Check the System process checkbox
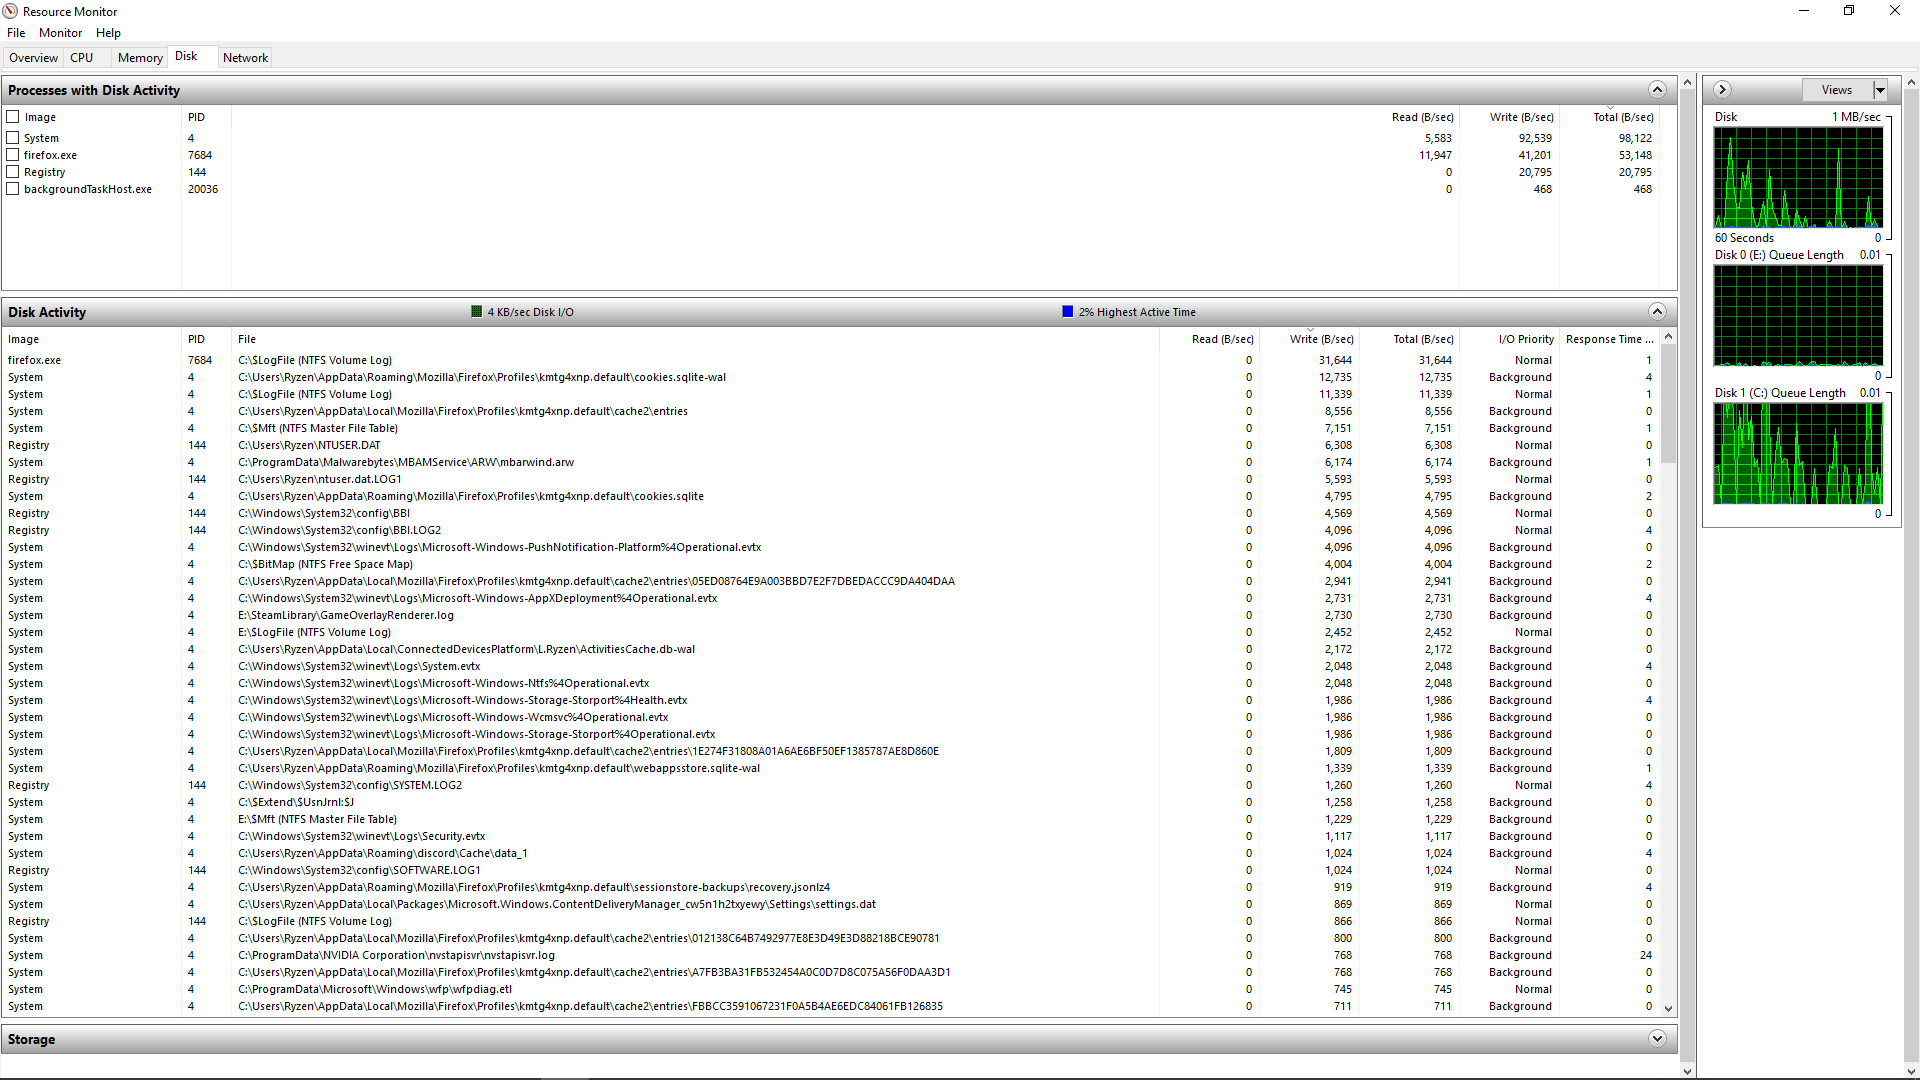The image size is (1920, 1080). (x=13, y=138)
